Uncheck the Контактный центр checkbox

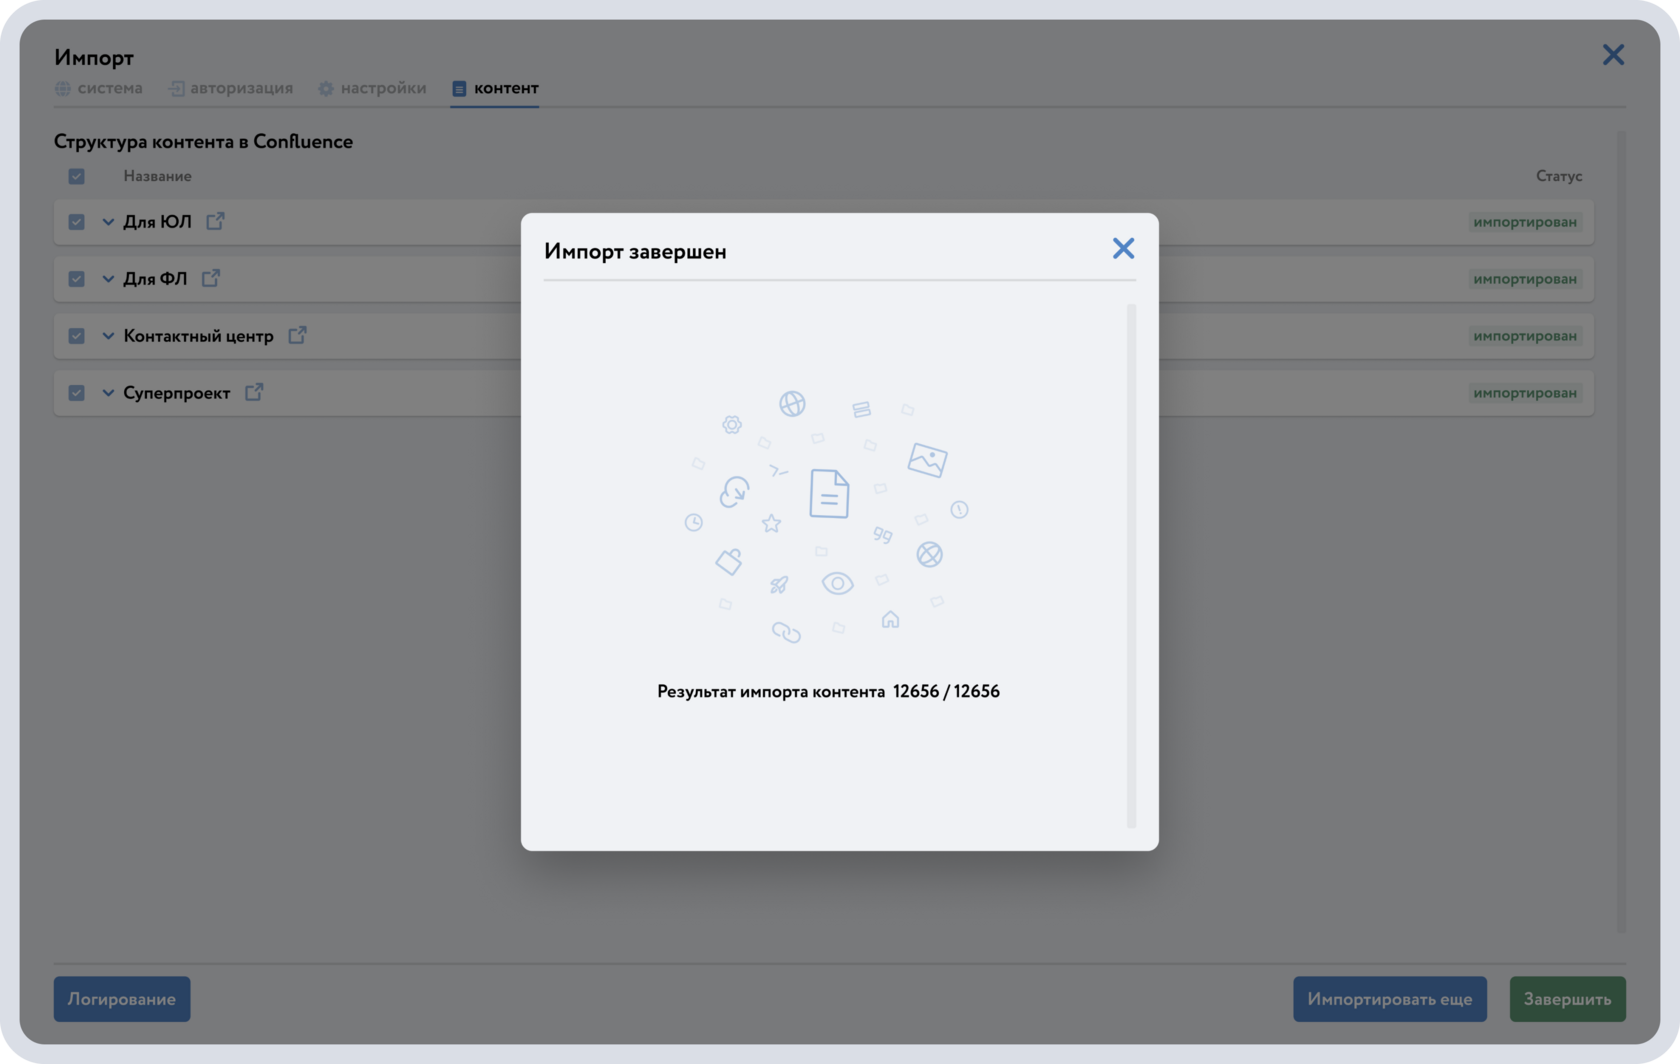click(x=76, y=336)
